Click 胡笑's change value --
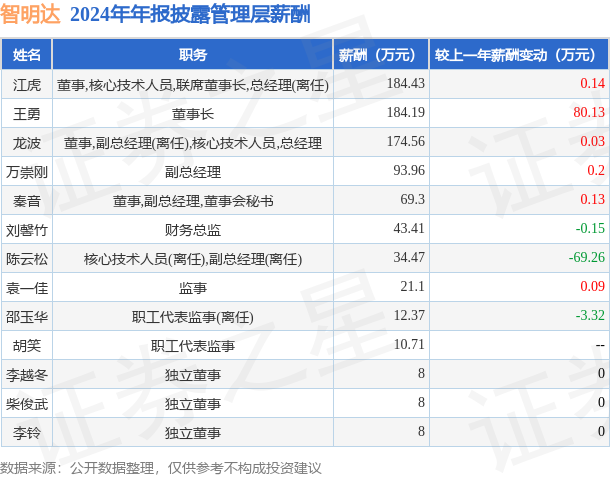This screenshot has height=477, width=610. coord(600,345)
